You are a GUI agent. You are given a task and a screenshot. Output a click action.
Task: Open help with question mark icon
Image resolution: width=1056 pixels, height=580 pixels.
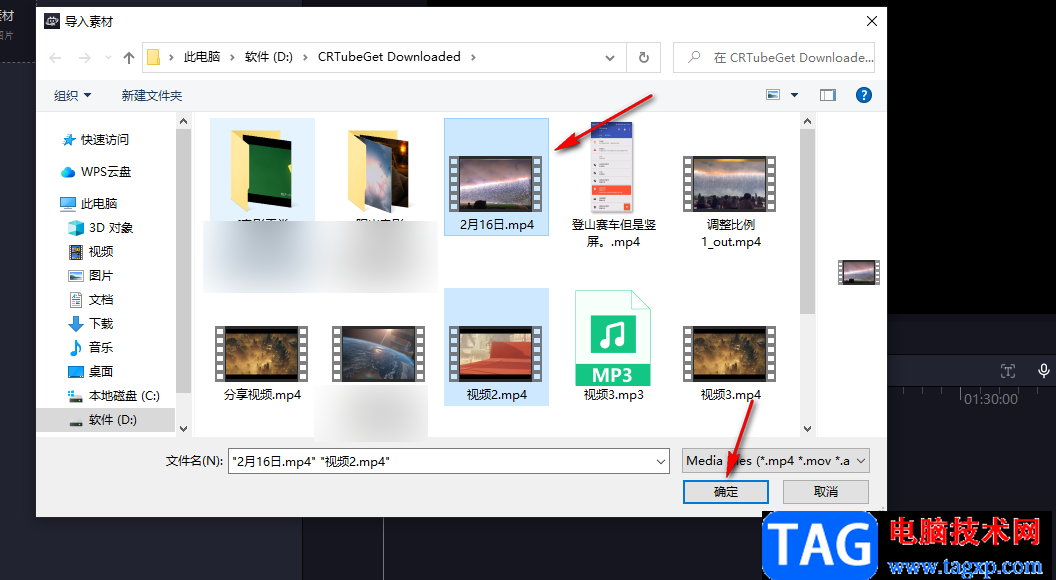863,95
